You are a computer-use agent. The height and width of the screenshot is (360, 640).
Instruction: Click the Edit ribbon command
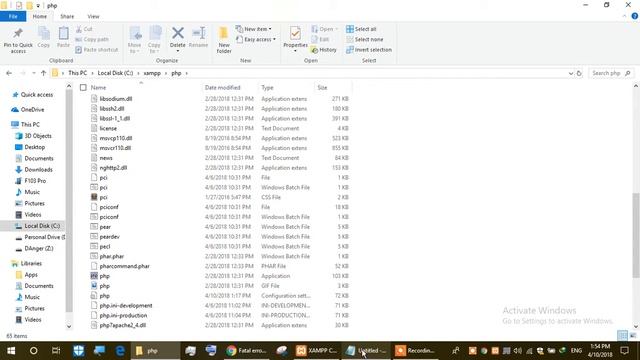click(x=320, y=40)
